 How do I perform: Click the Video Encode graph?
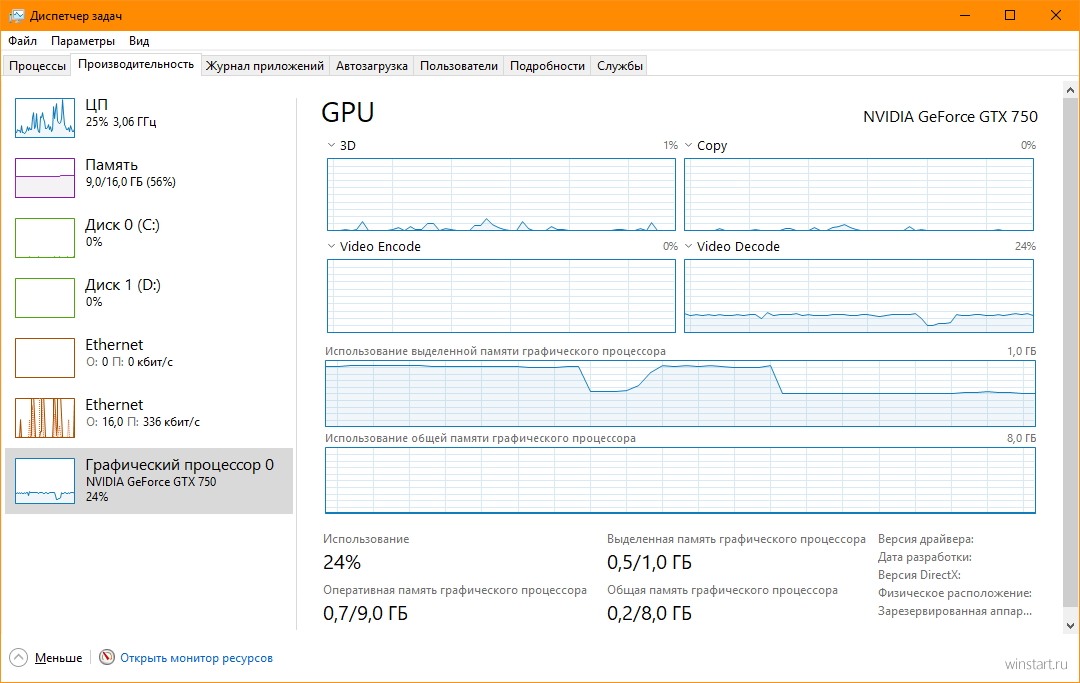[501, 296]
